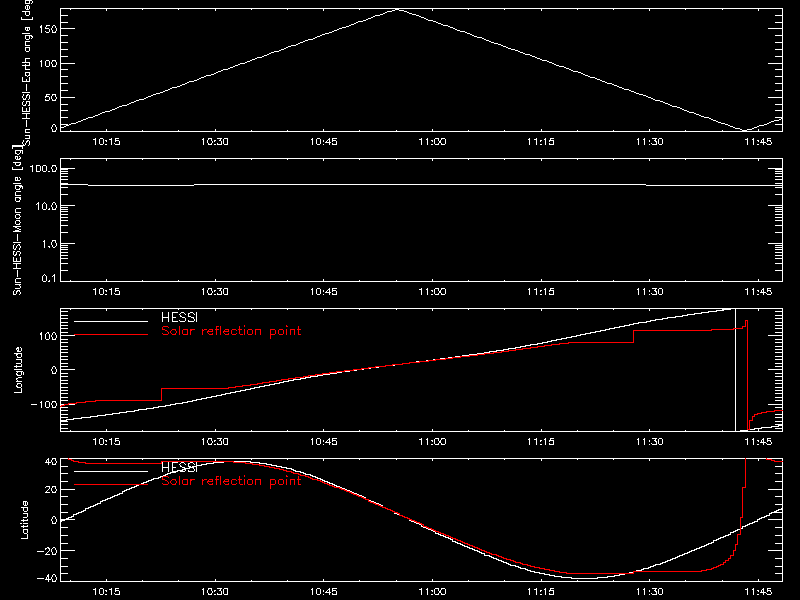Click the 10.0 tick on Moon angle plot
This screenshot has height=600, width=800.
(46, 206)
